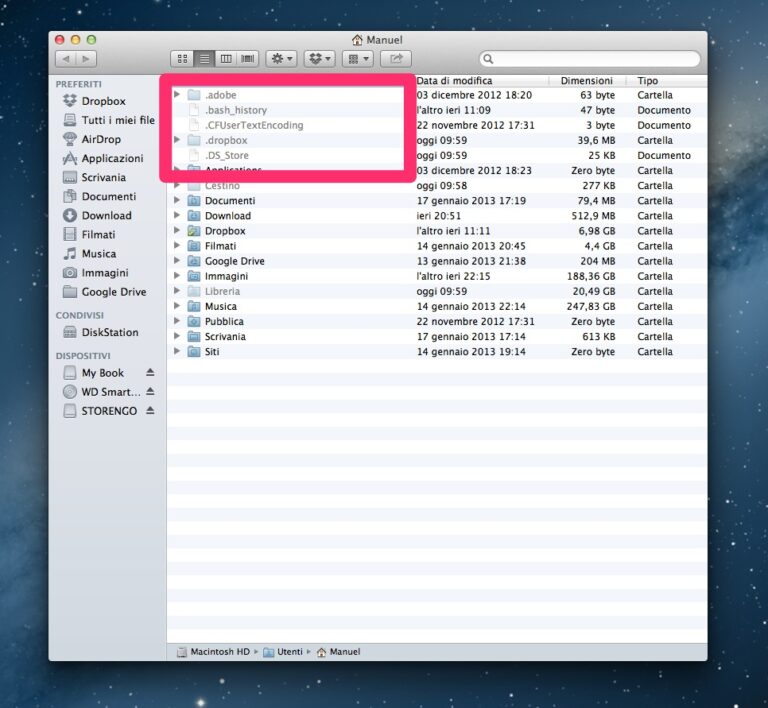Sort by Data di modifica column

coord(480,80)
